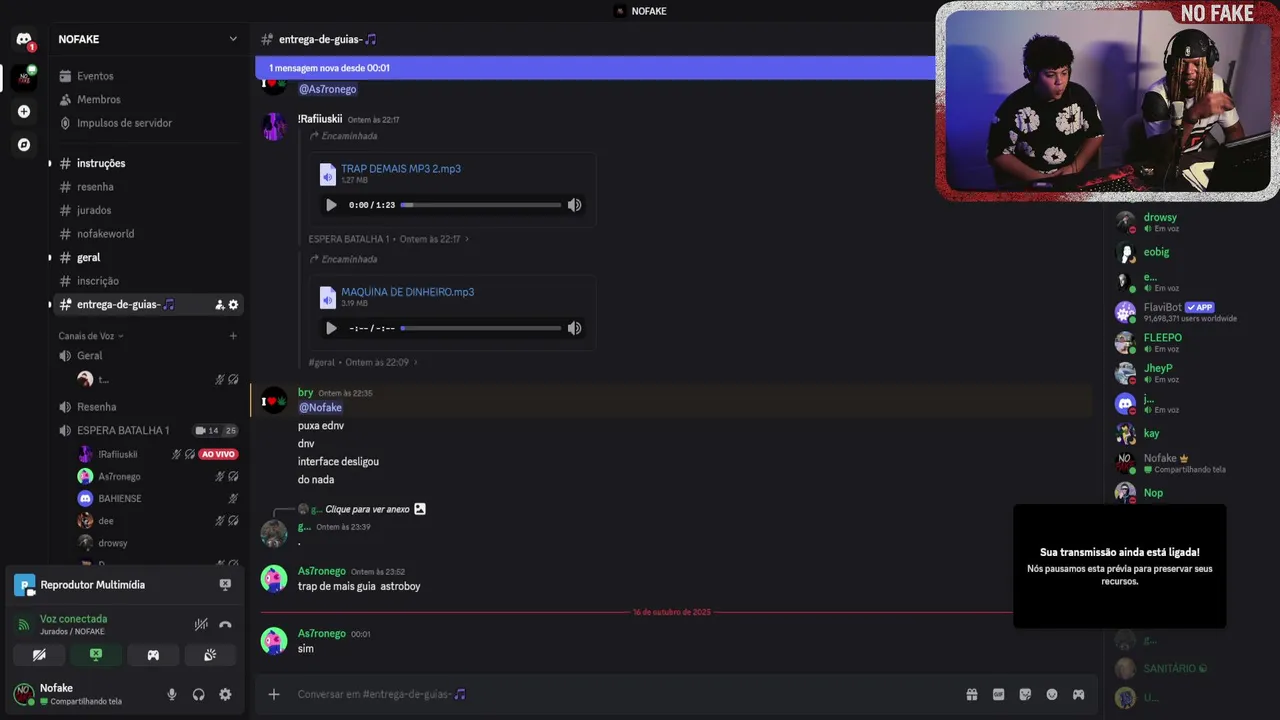Open the soundboard button
The image size is (1280, 720).
point(210,655)
